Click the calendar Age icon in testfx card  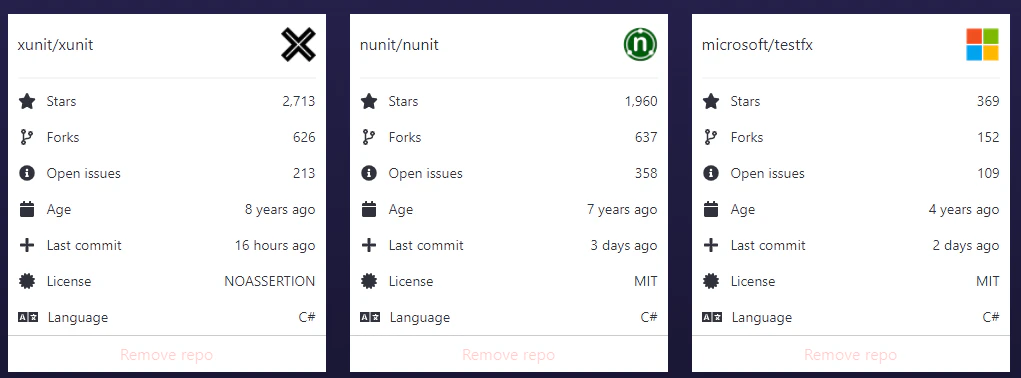[710, 209]
